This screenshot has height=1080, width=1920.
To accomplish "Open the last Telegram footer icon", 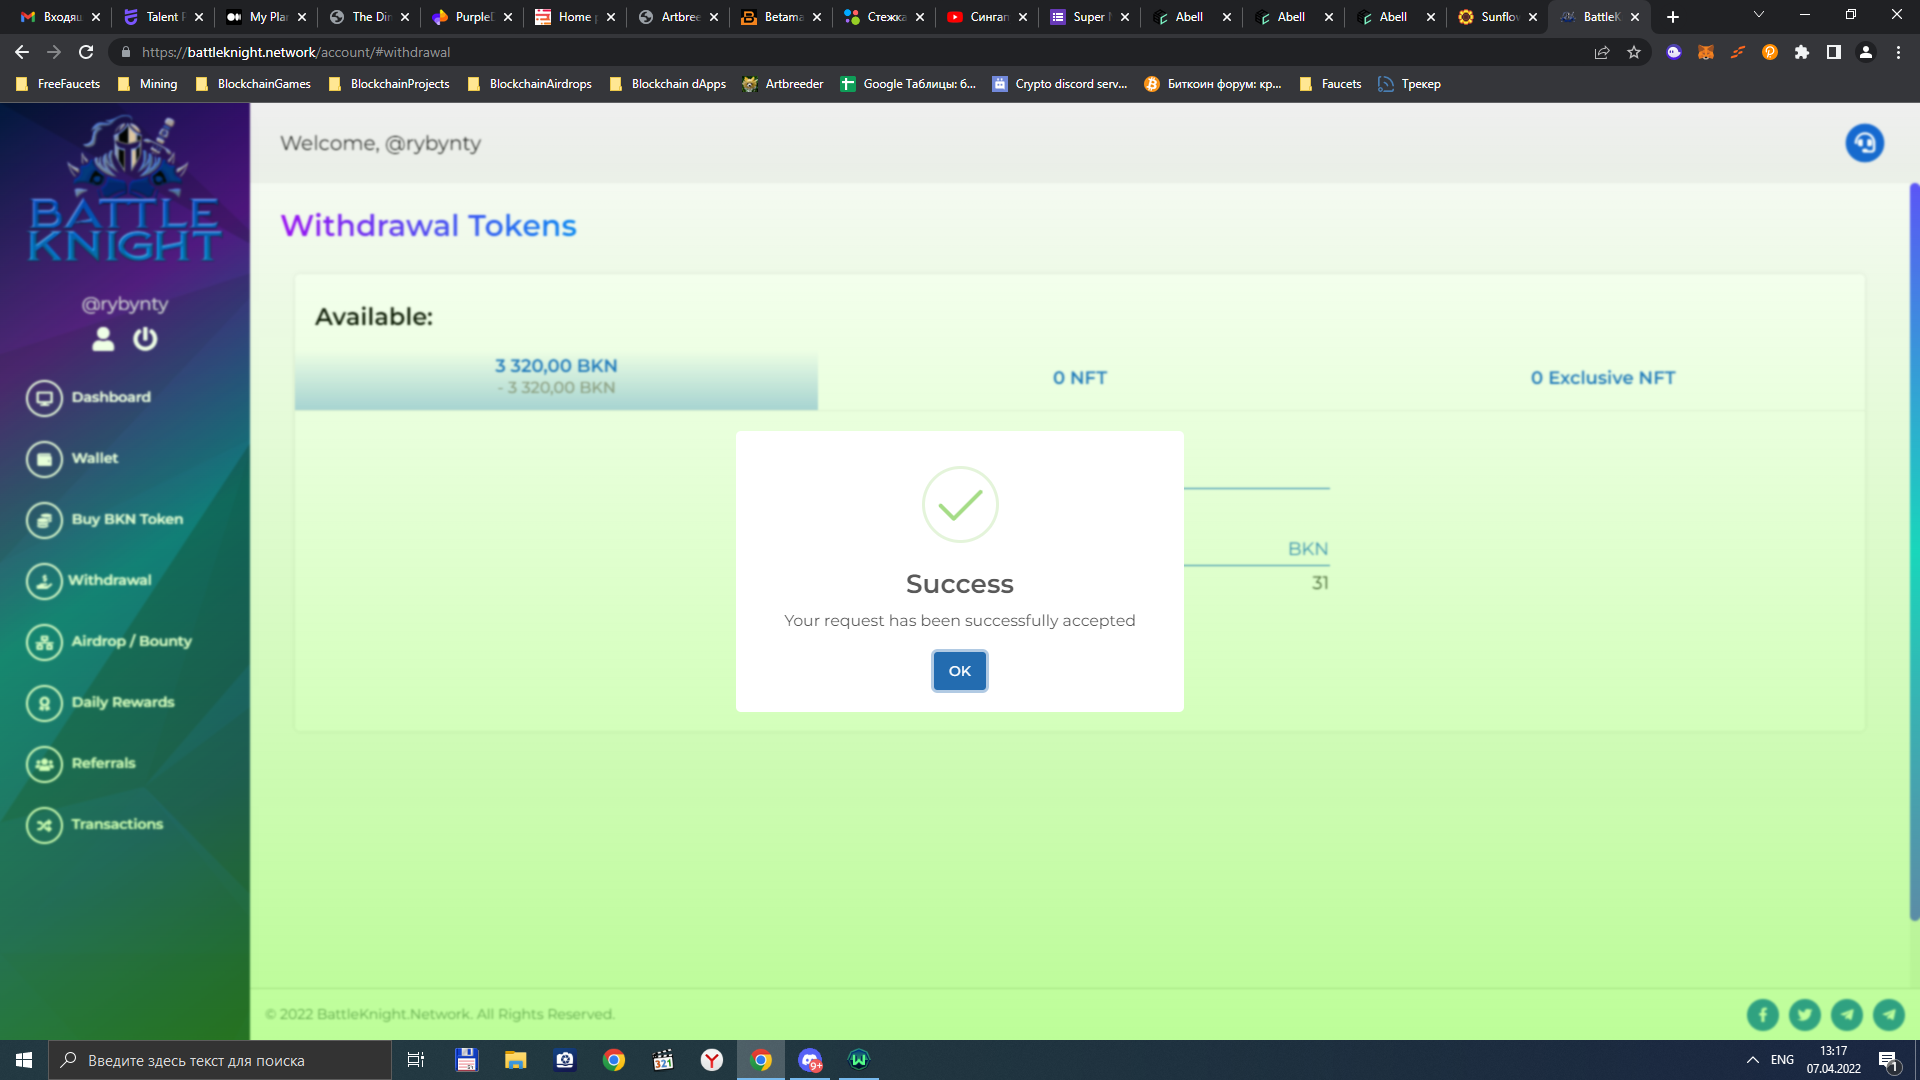I will pos(1888,1015).
